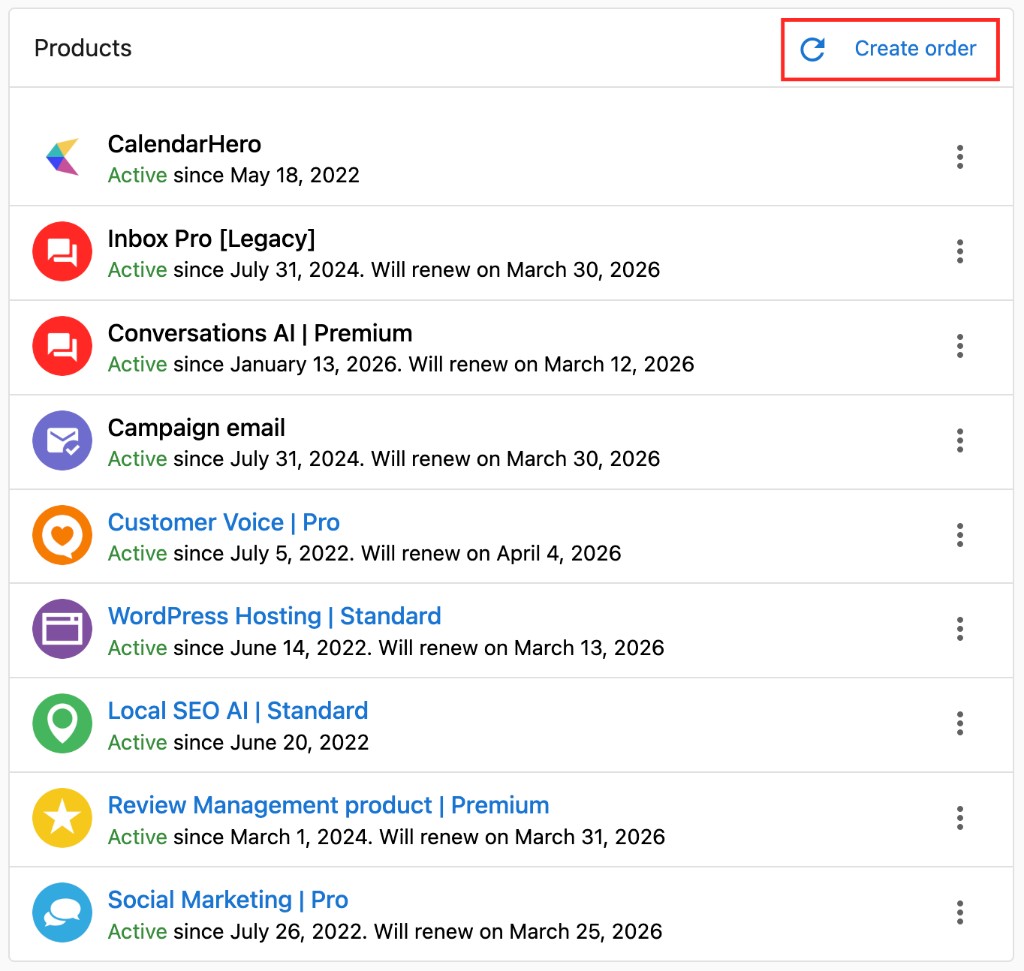Click the Create order link
Viewport: 1024px width, 971px height.
coord(915,48)
